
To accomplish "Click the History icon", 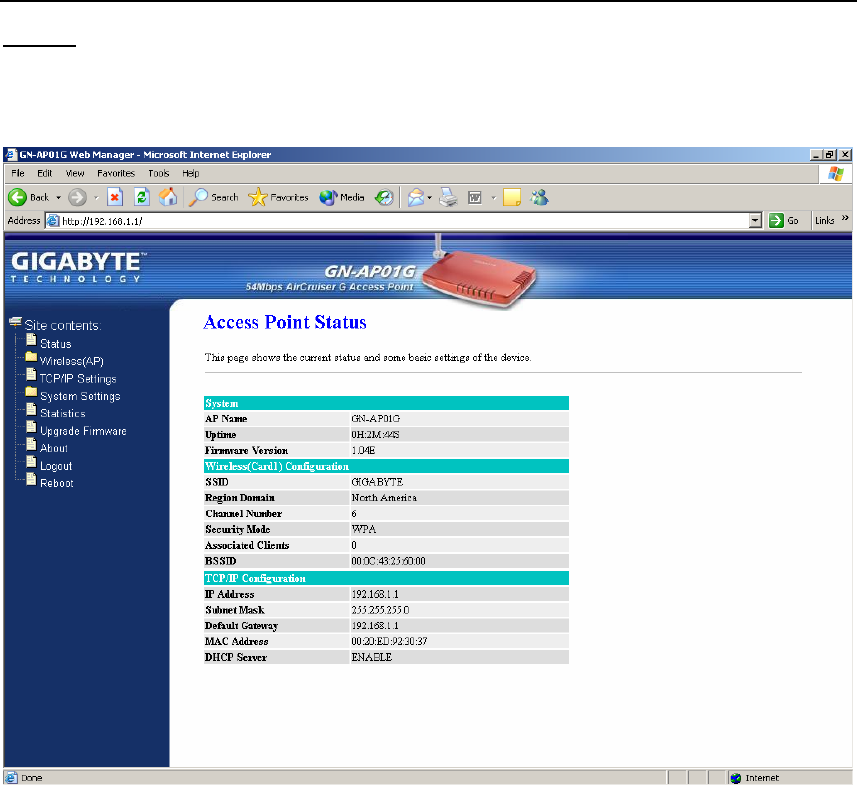I will click(x=384, y=197).
